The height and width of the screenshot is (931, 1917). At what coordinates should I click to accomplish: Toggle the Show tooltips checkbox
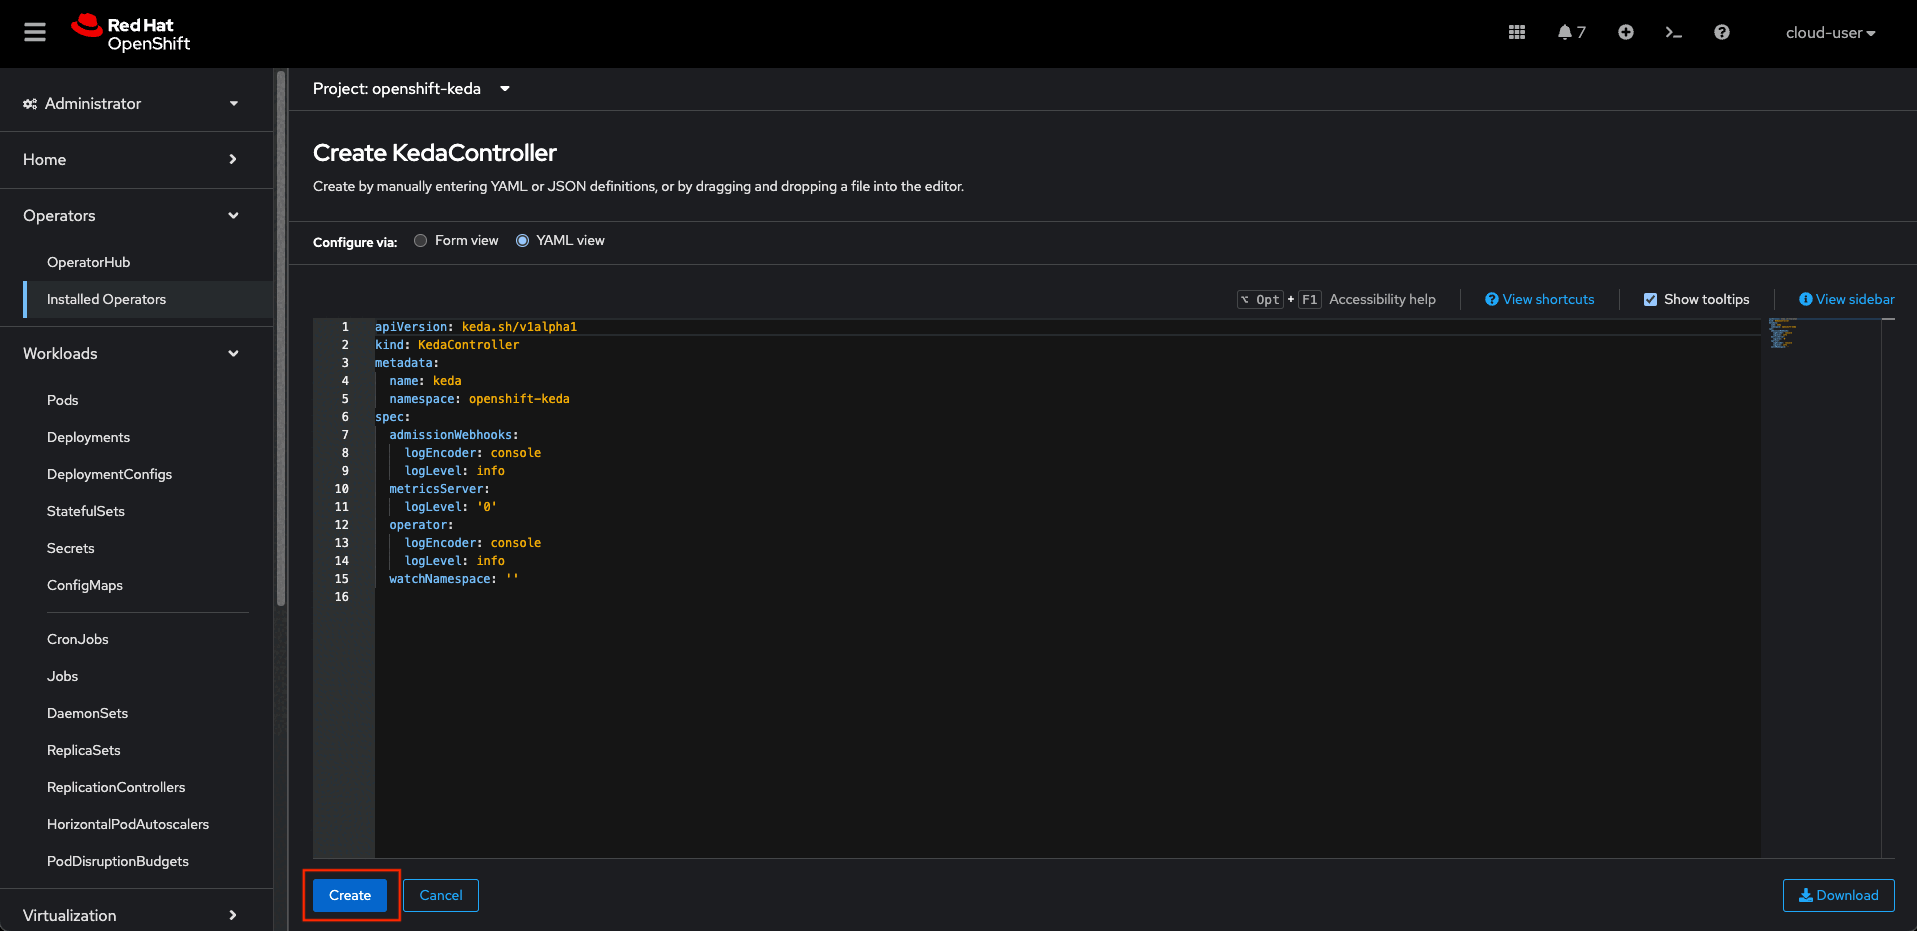point(1650,299)
